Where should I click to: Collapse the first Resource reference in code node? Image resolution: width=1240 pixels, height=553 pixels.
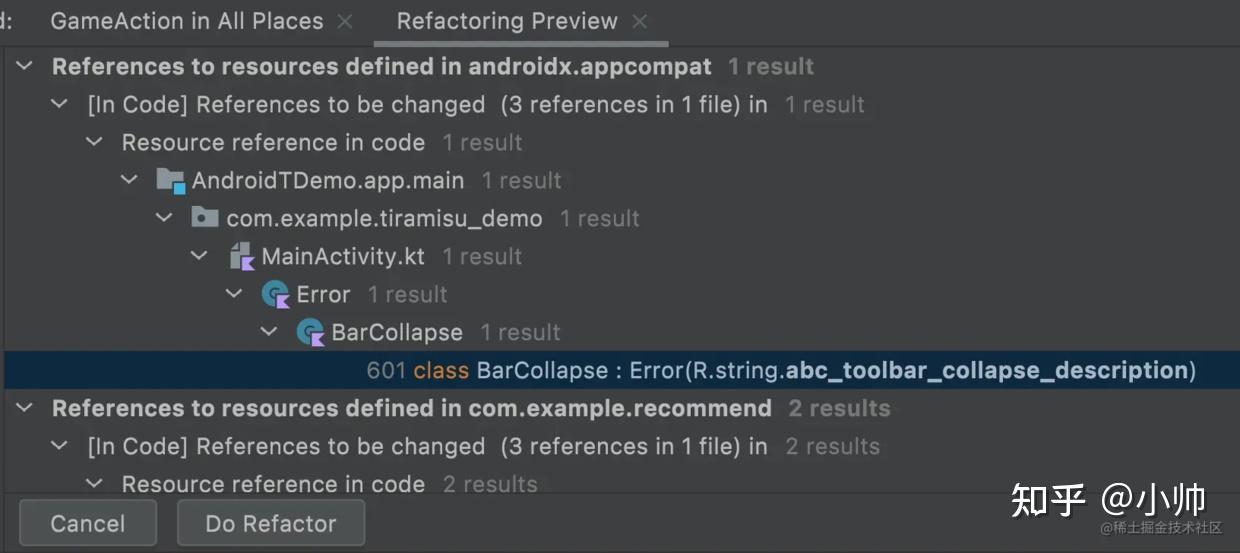pos(95,143)
